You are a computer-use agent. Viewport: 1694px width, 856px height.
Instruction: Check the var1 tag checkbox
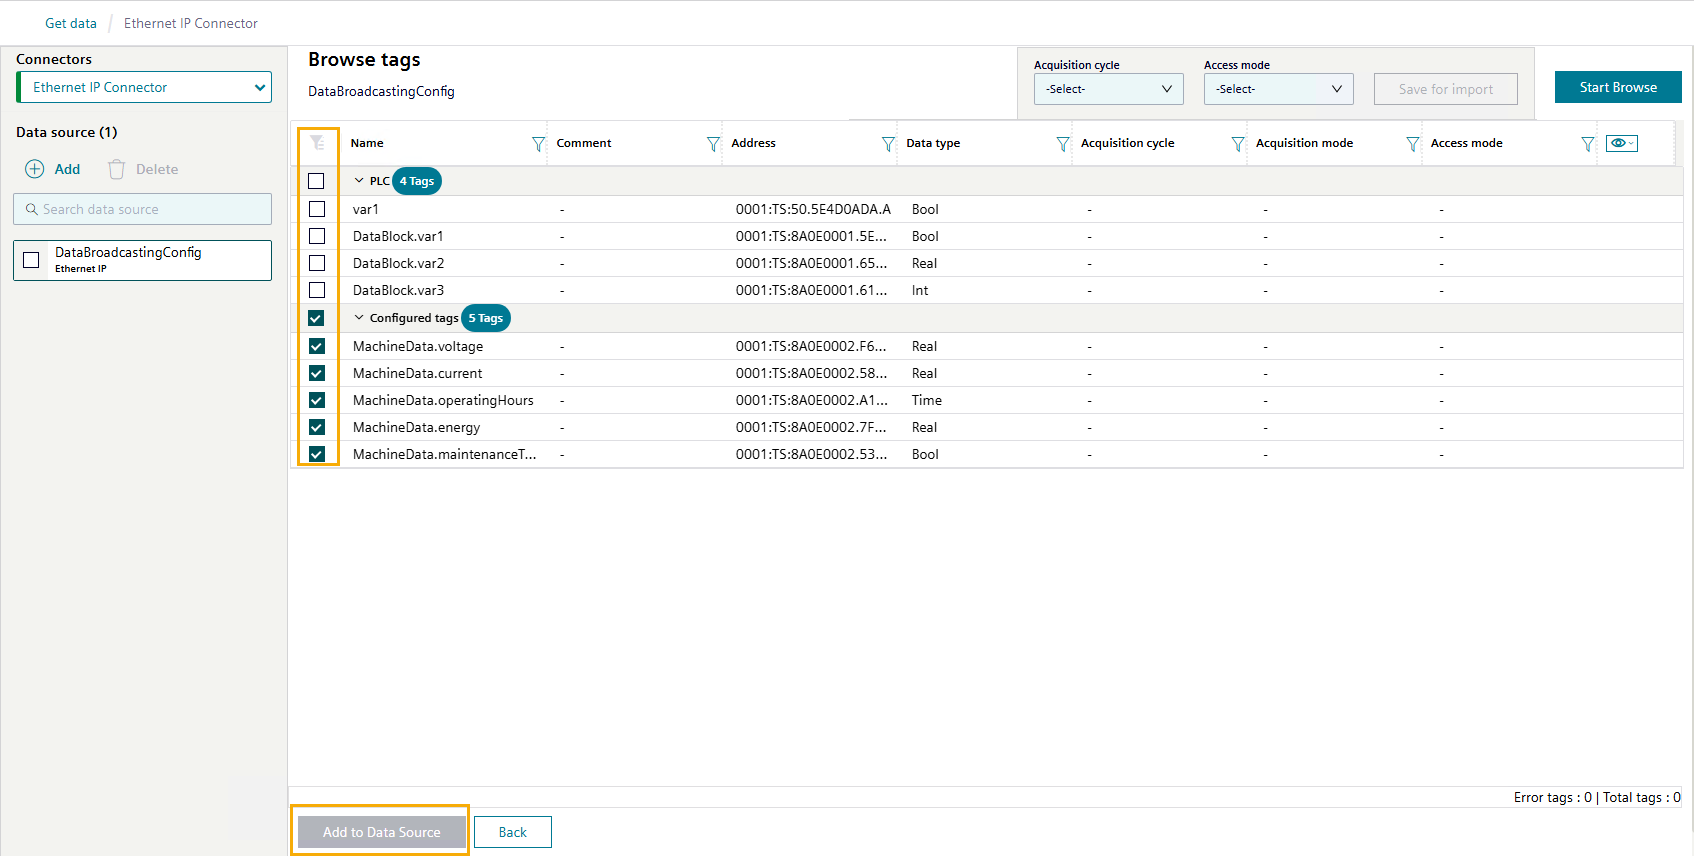pos(317,209)
